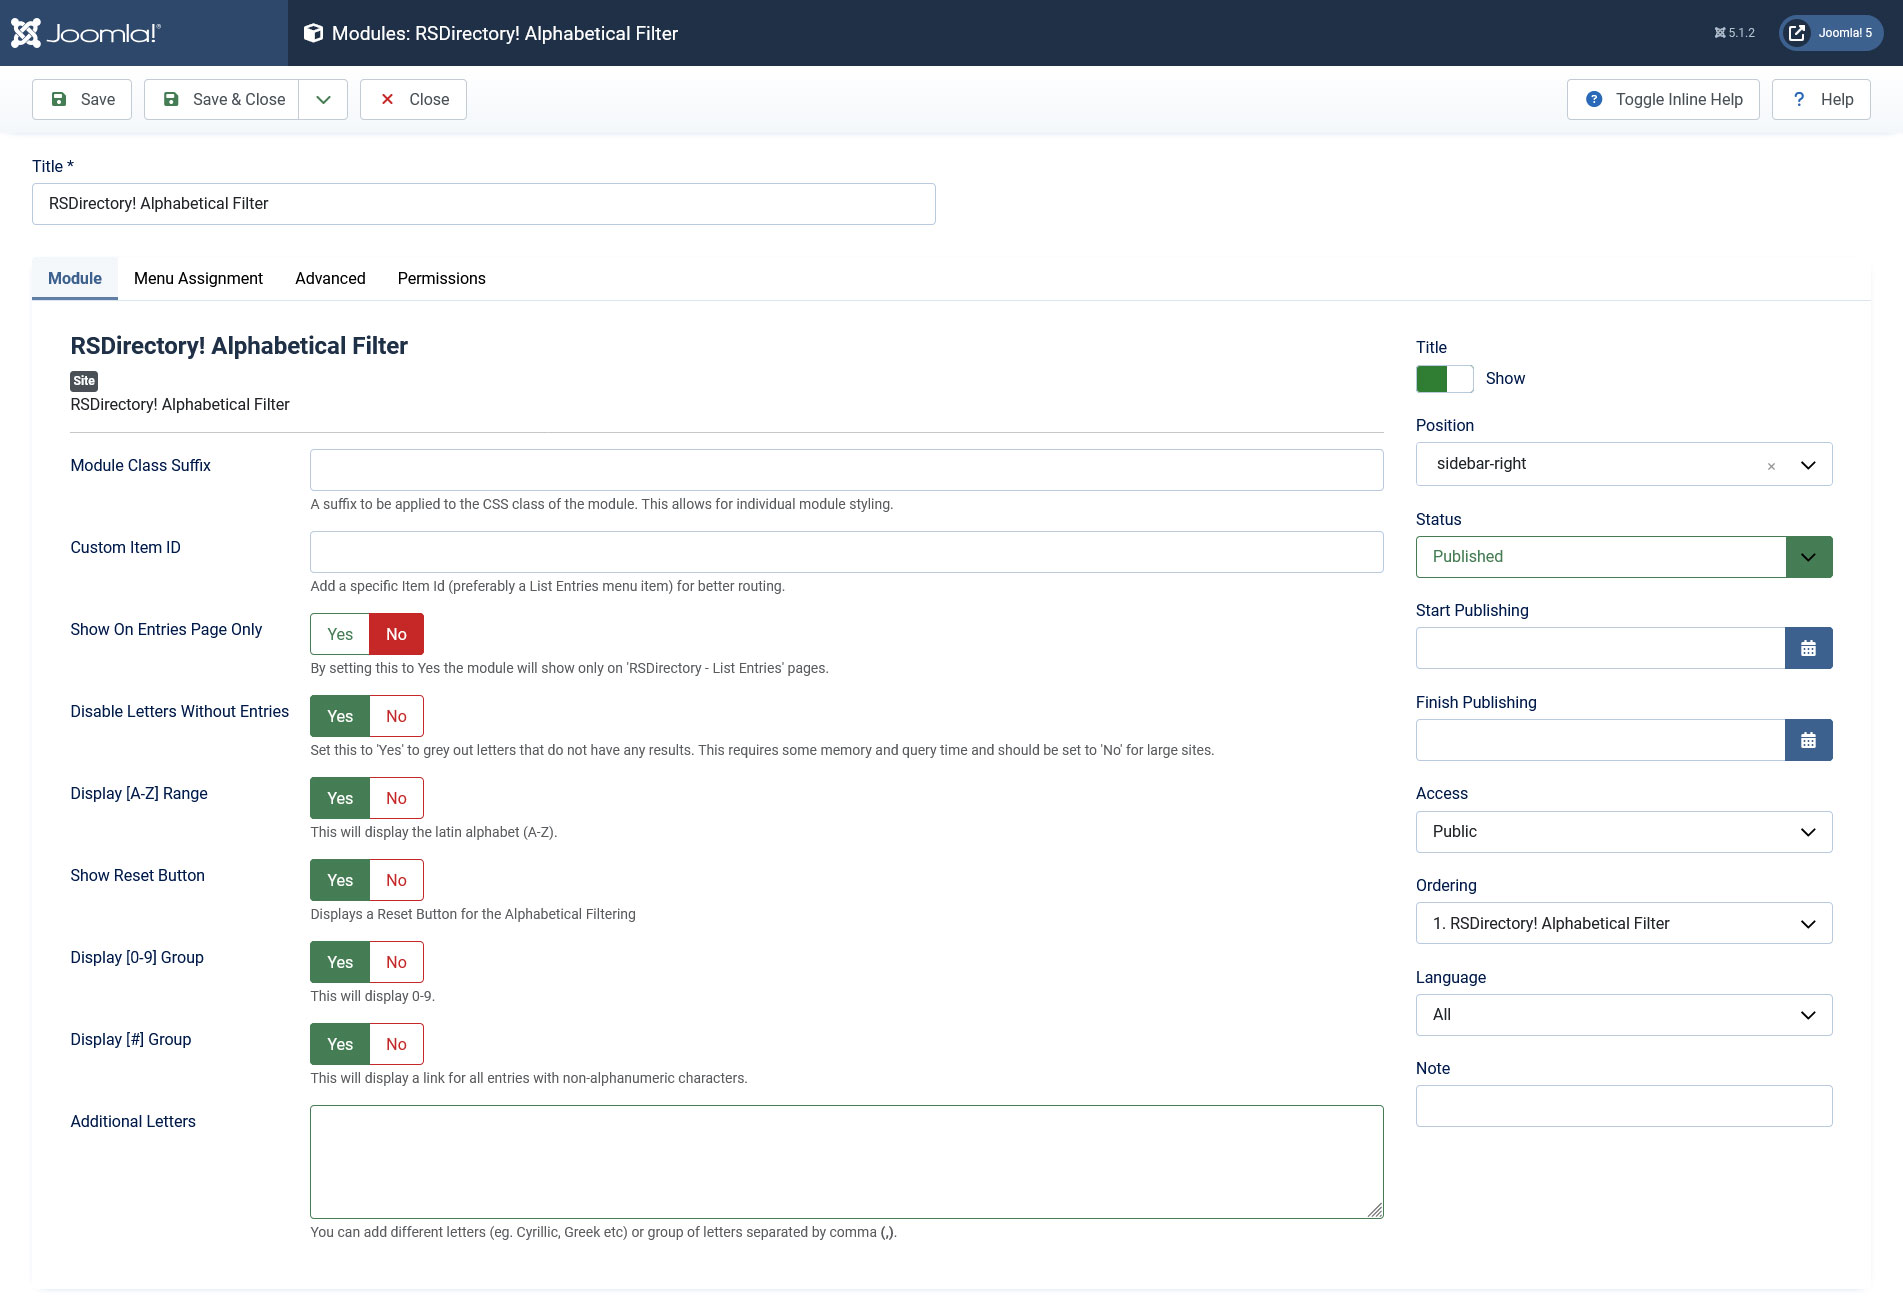The height and width of the screenshot is (1300, 1903).
Task: Open the Language dropdown showing All
Action: pos(1624,1015)
